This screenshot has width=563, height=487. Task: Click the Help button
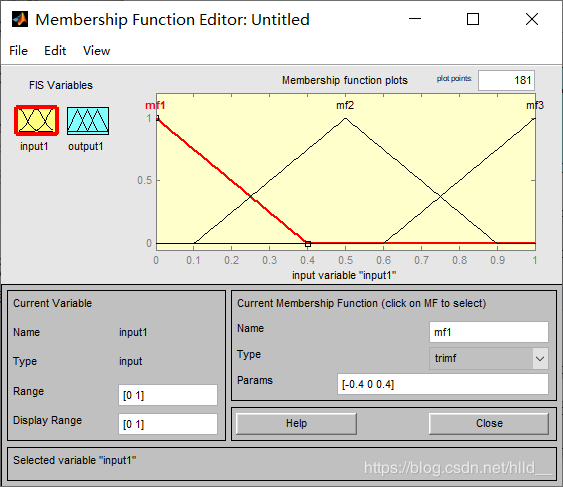[296, 423]
